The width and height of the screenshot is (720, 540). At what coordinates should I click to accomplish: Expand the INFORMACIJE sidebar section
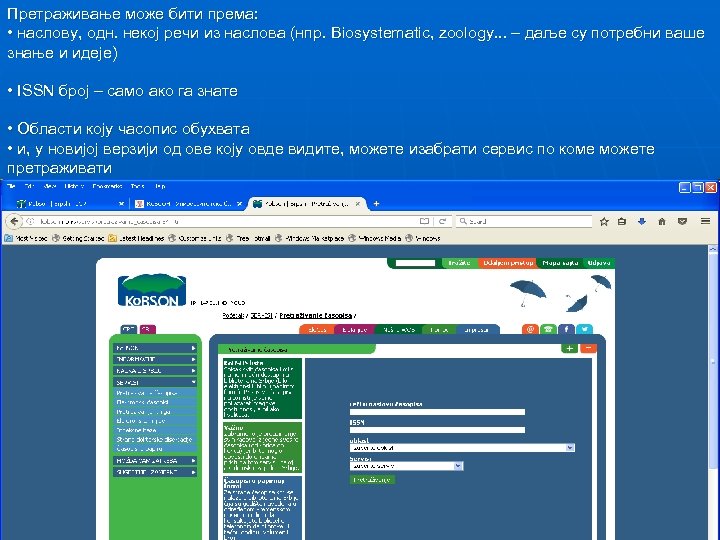tap(155, 359)
